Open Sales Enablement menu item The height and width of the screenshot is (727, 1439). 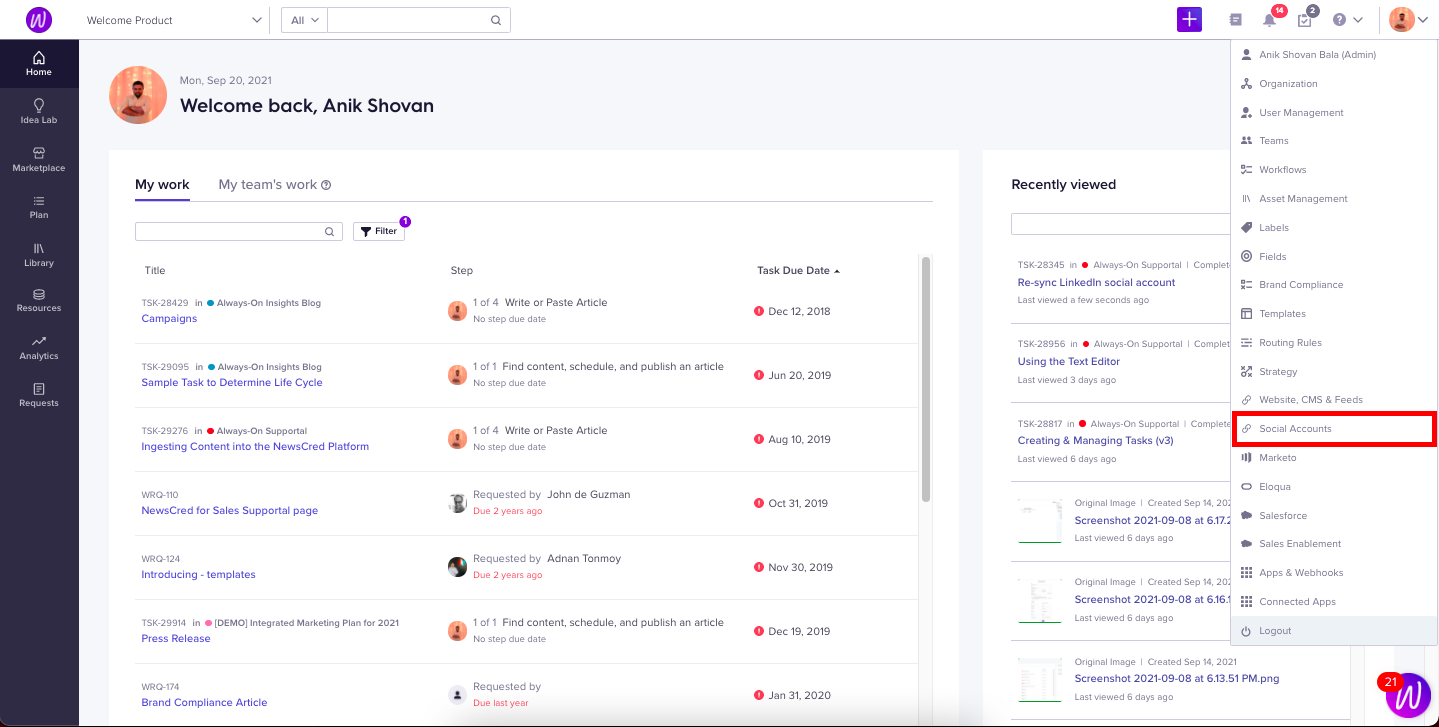pos(1334,544)
